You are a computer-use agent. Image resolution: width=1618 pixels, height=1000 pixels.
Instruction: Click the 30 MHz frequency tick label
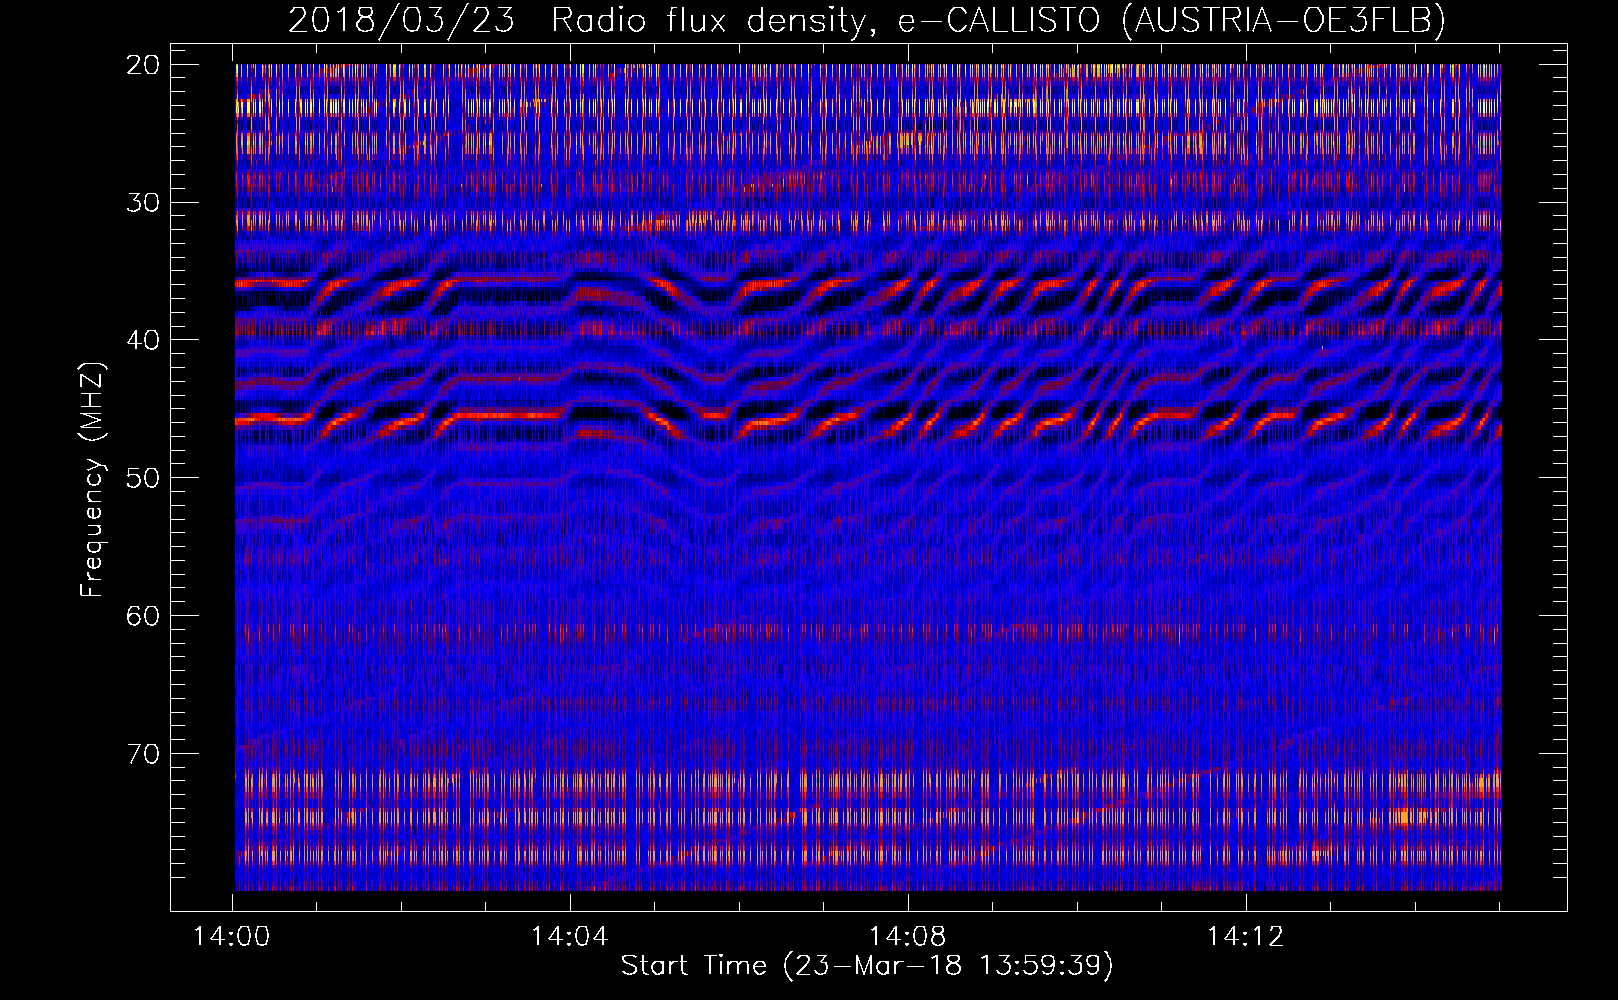pos(143,203)
